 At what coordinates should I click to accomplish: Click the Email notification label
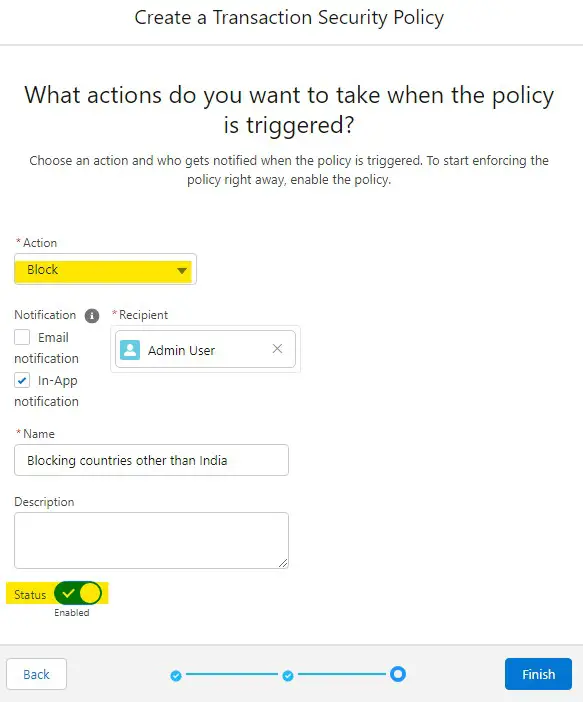(47, 348)
